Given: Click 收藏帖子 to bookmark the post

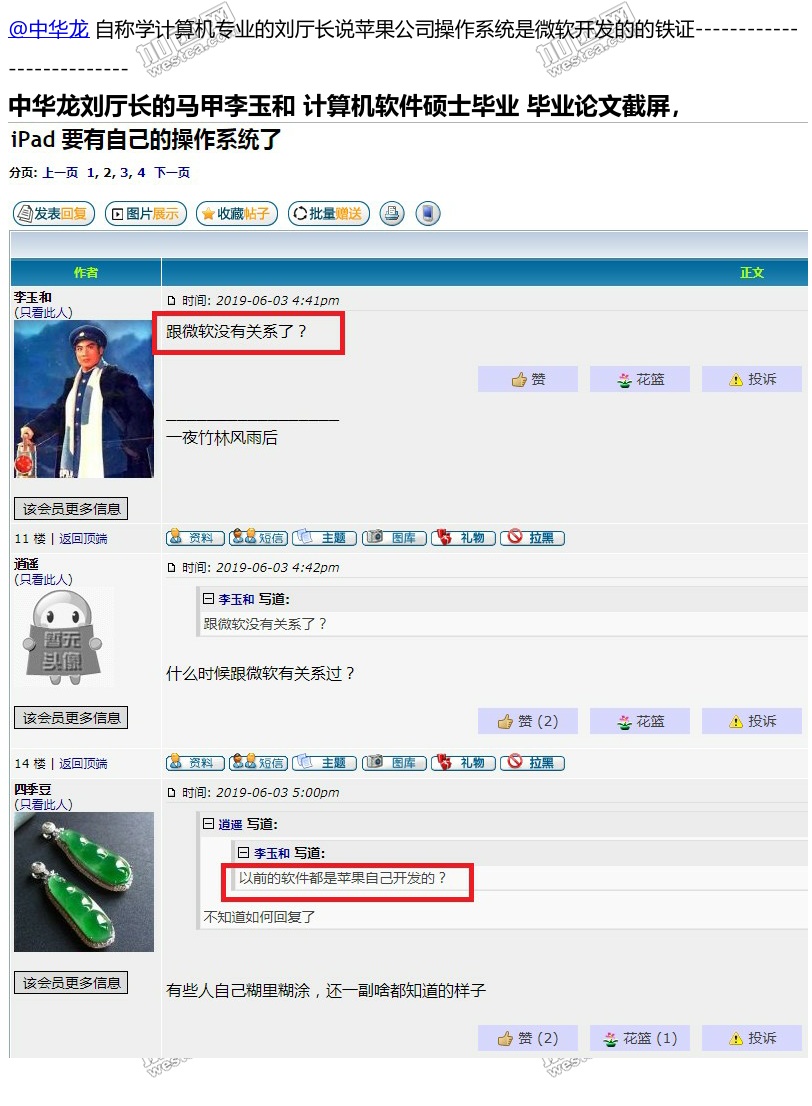Looking at the screenshot, I should [237, 213].
